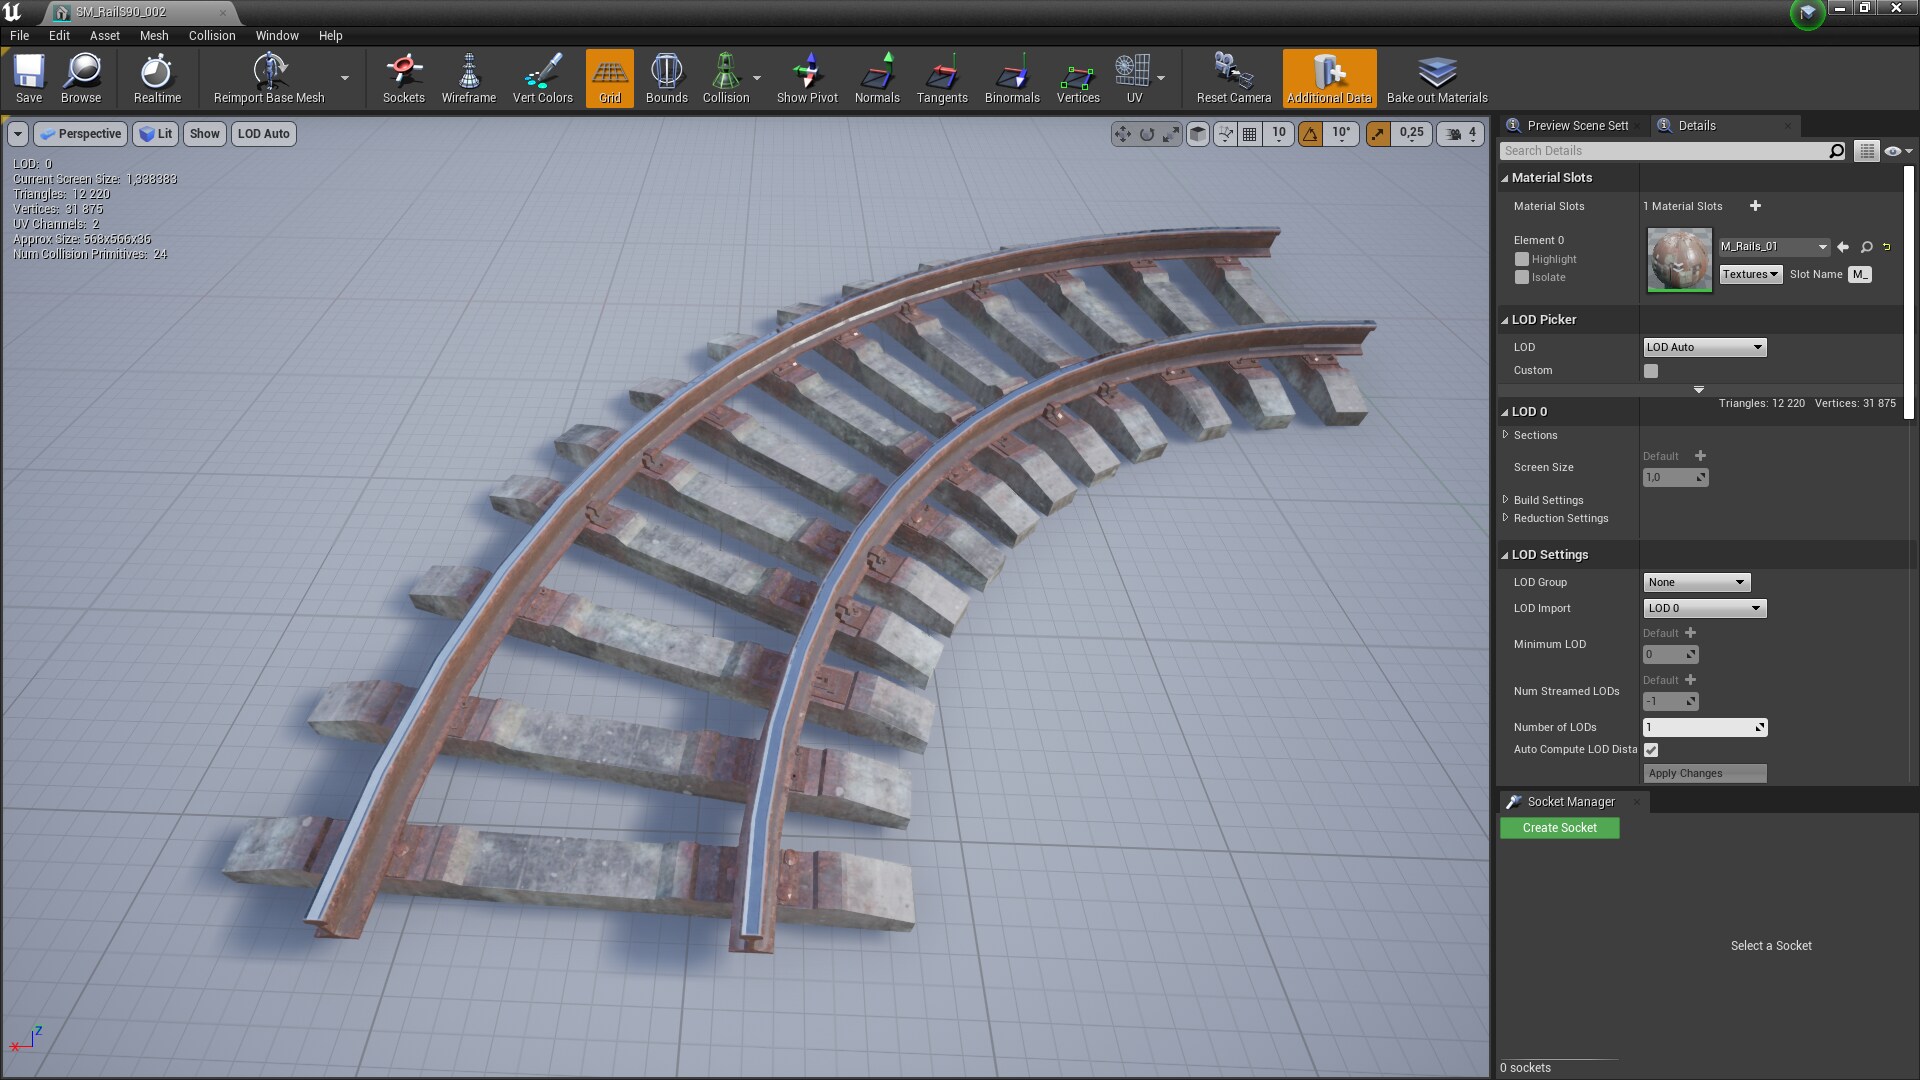Uncheck Auto Compute LOD Distances checkbox
Image resolution: width=1920 pixels, height=1080 pixels.
[1651, 750]
